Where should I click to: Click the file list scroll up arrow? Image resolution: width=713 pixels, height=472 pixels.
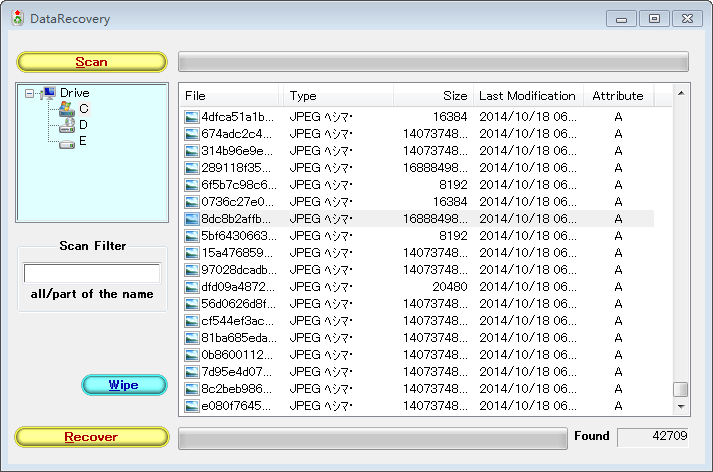681,93
